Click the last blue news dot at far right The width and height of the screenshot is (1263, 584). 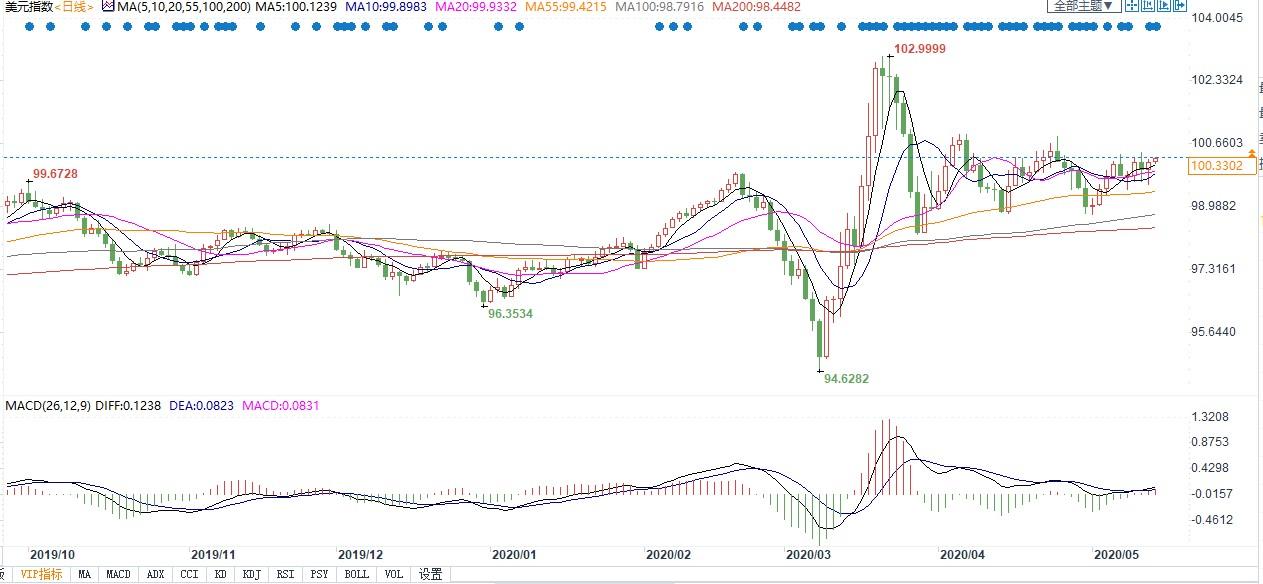(1157, 27)
